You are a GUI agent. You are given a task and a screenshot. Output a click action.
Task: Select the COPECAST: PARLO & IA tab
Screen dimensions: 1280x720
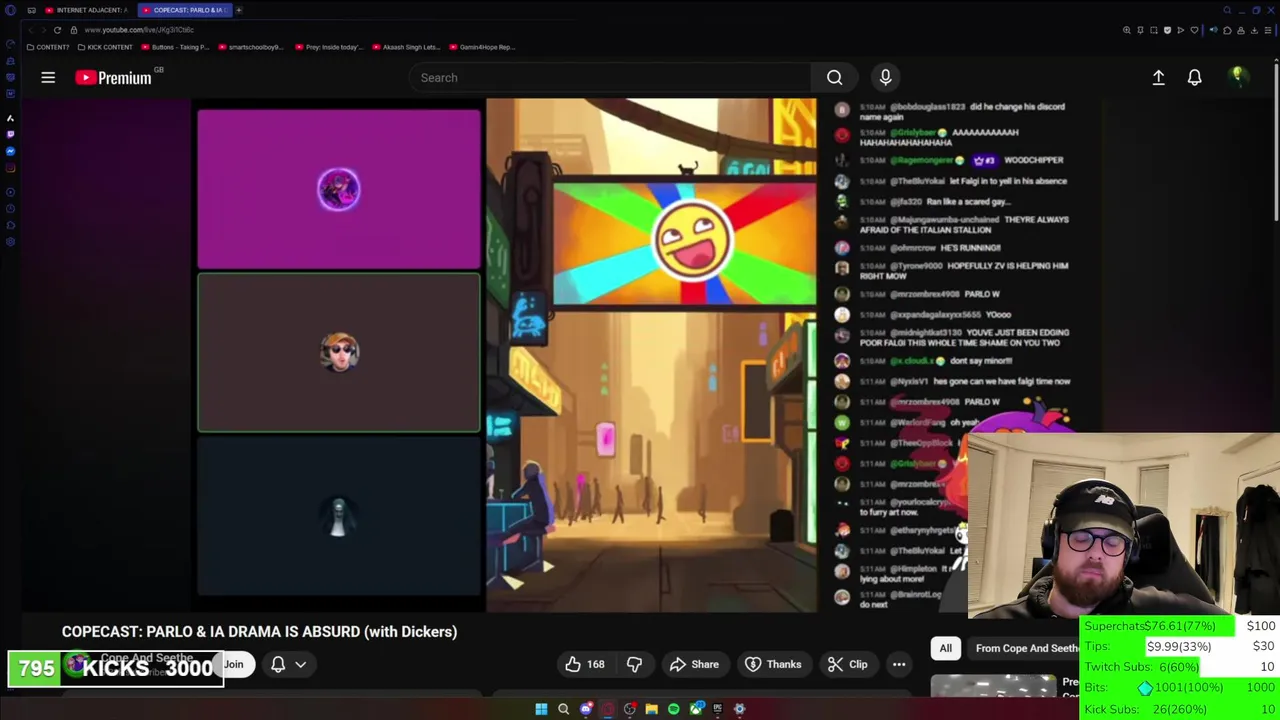[x=183, y=10]
